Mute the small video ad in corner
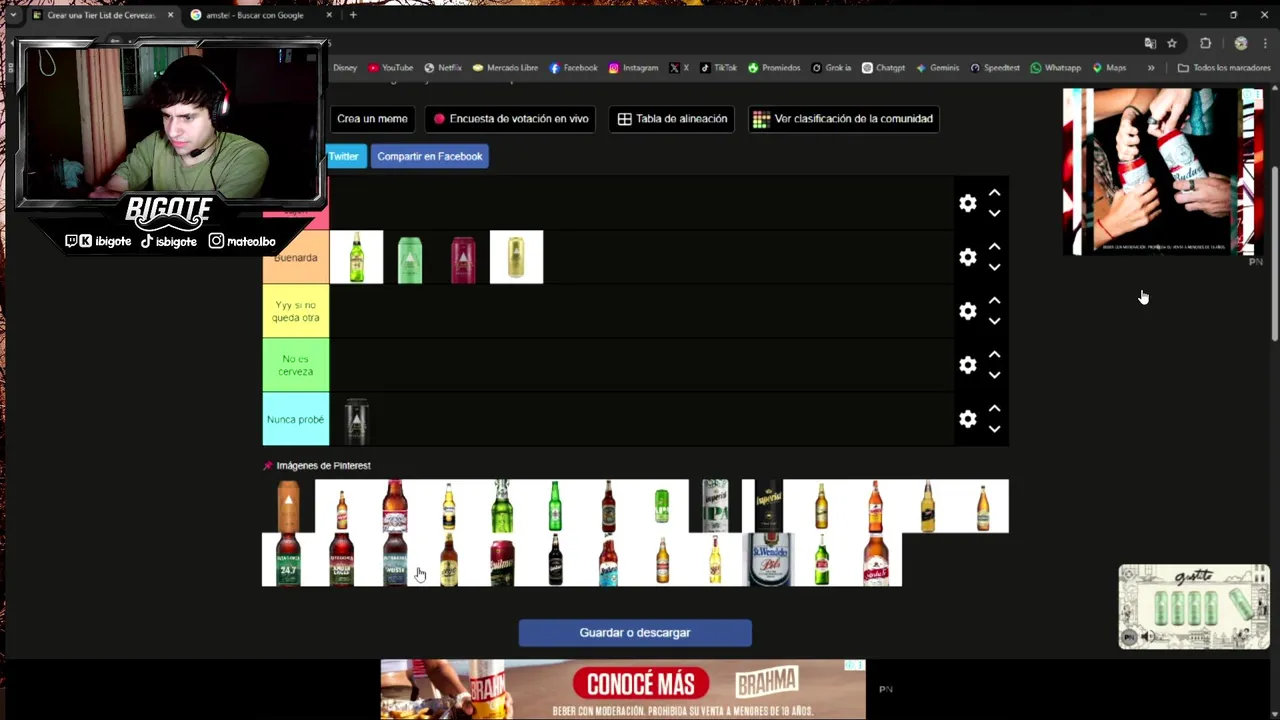 pos(1148,637)
